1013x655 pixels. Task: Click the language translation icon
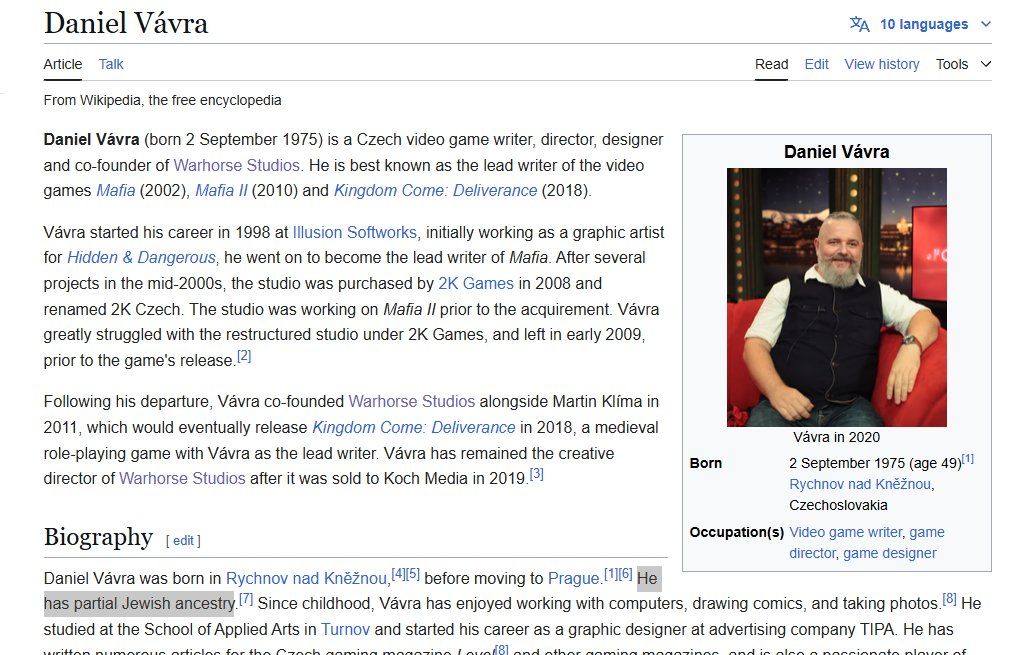859,24
